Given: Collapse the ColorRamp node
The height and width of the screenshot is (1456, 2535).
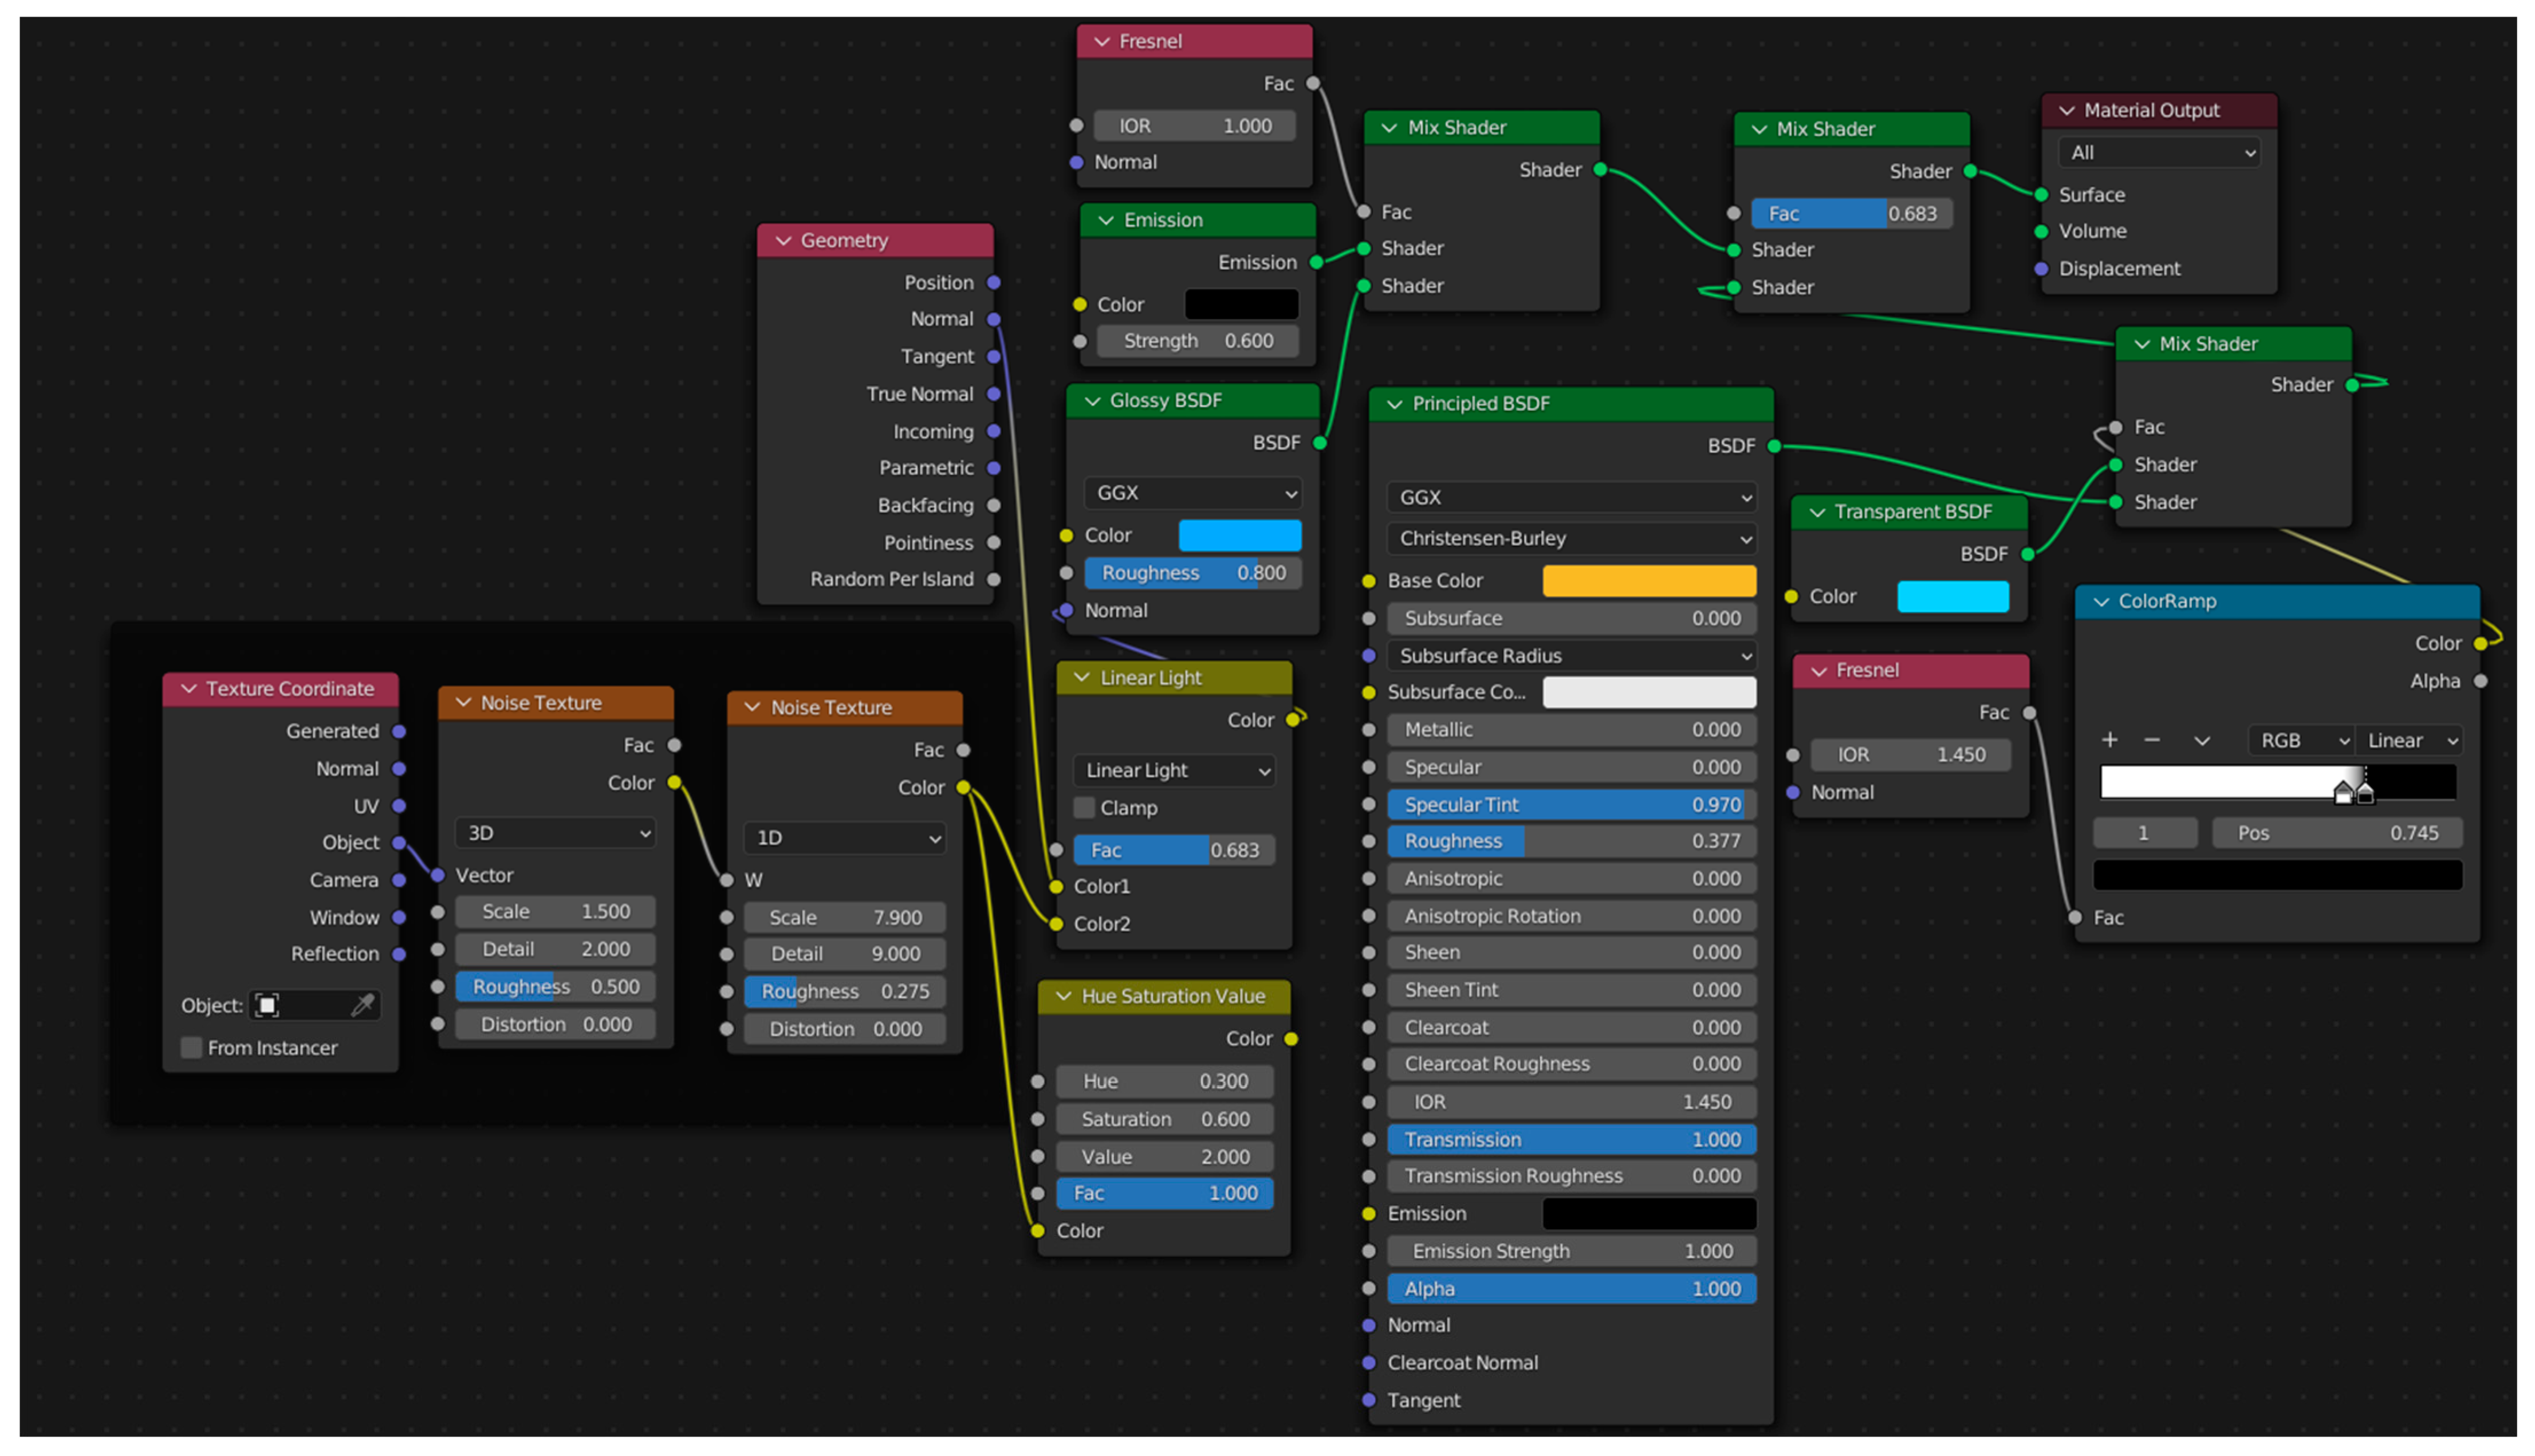Looking at the screenshot, I should (2101, 602).
